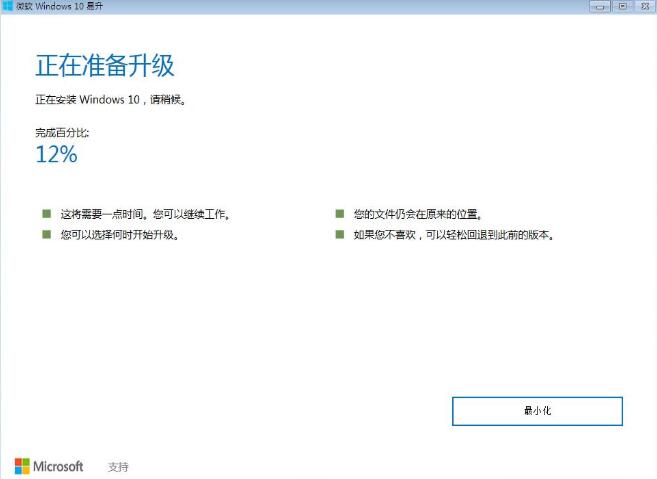Click the 如果您不喜欢 rollback text
Image resolution: width=657 pixels, height=479 pixels.
point(454,235)
